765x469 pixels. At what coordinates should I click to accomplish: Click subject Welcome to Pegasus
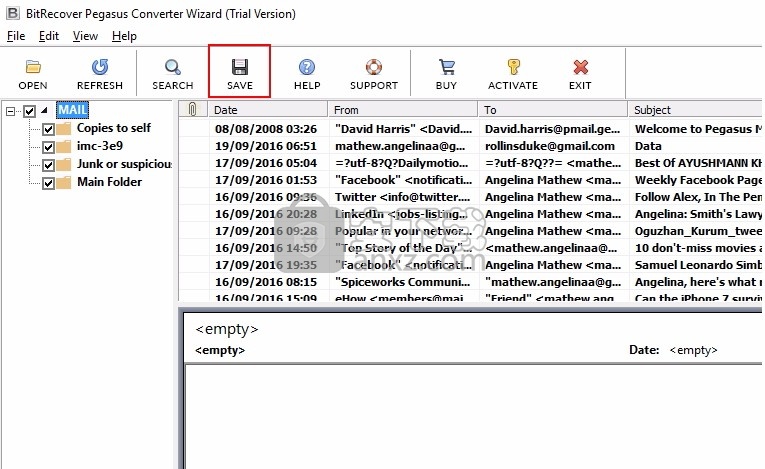698,129
